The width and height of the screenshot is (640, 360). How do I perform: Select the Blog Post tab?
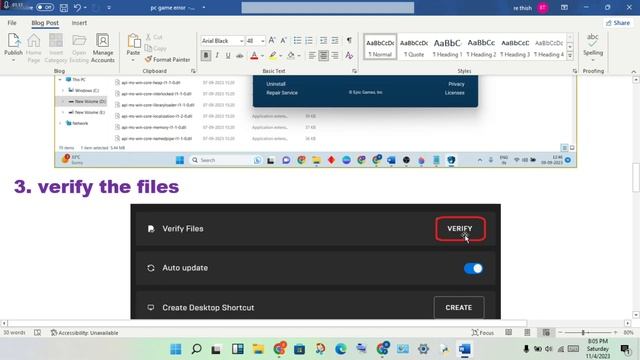coord(45,23)
